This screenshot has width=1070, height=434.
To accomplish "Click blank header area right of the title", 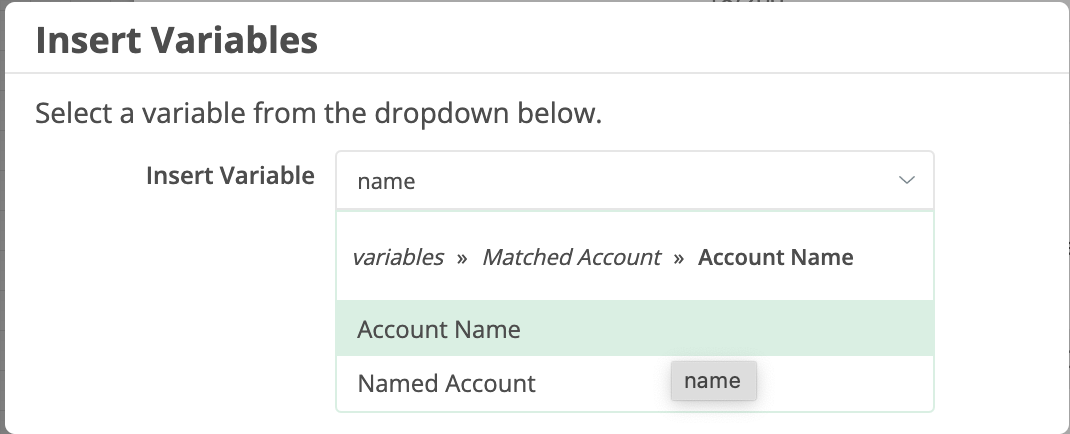I will click(700, 42).
